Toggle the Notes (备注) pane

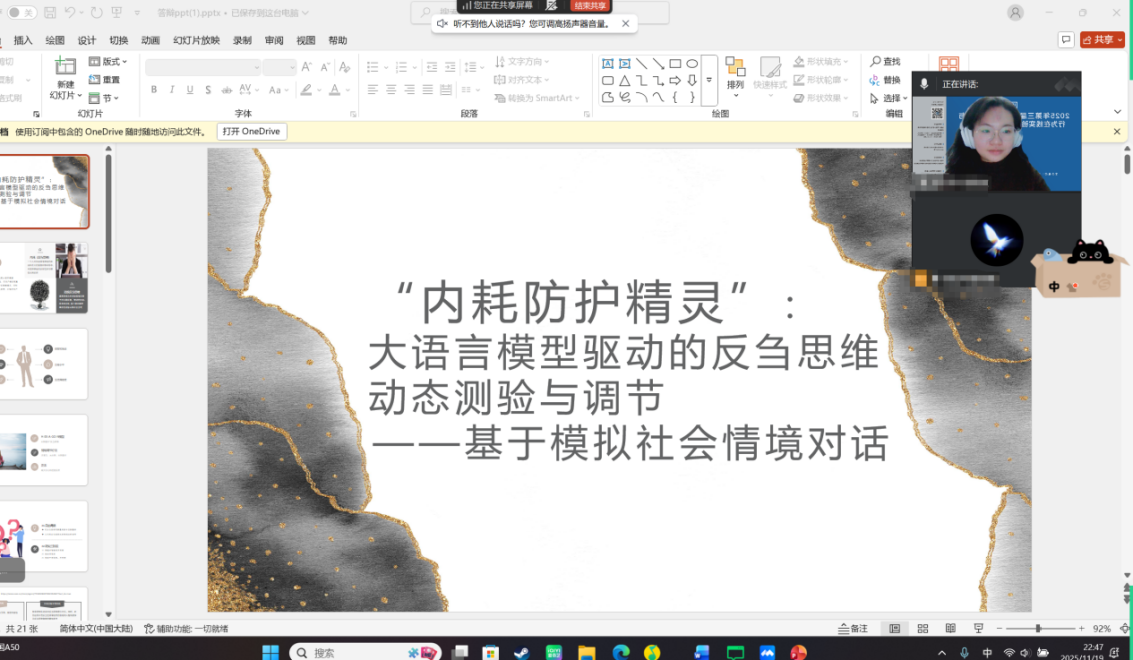[x=854, y=629]
